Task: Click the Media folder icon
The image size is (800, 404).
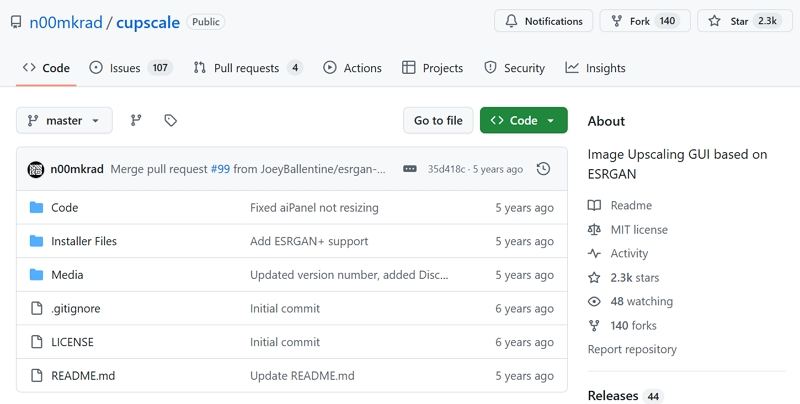Action: 36,274
